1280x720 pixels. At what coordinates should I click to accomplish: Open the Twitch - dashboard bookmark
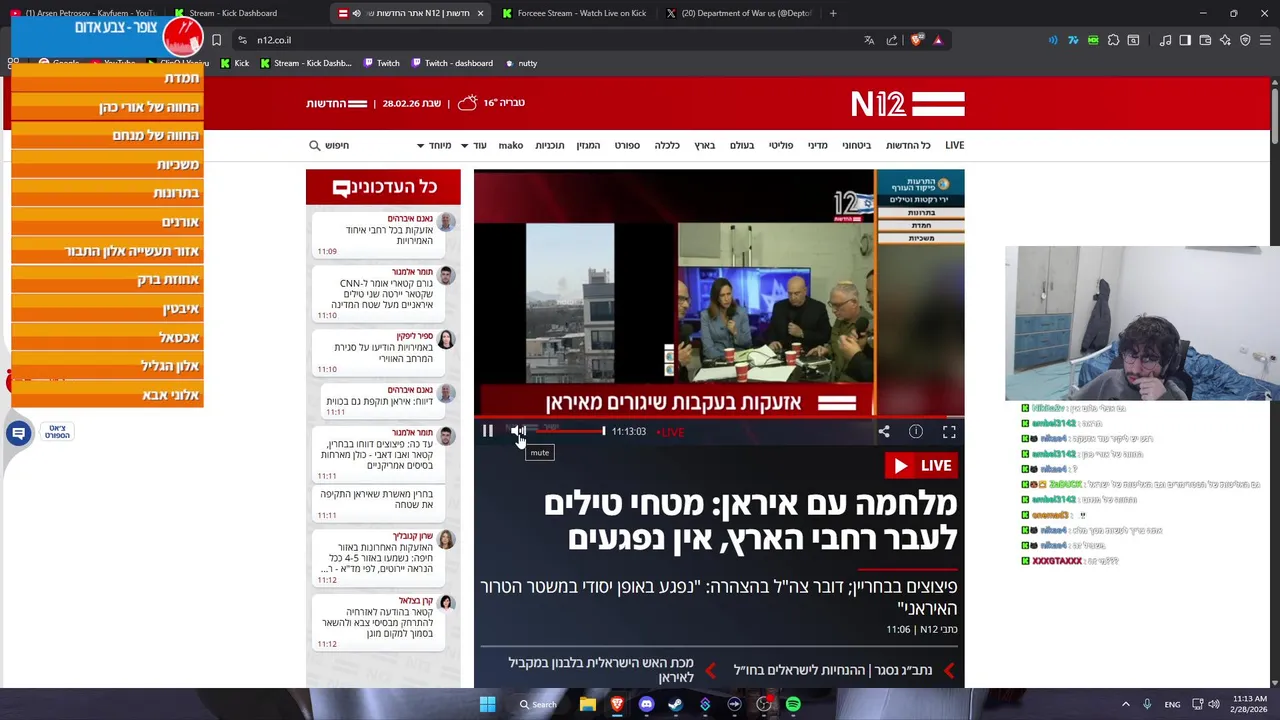pos(450,63)
